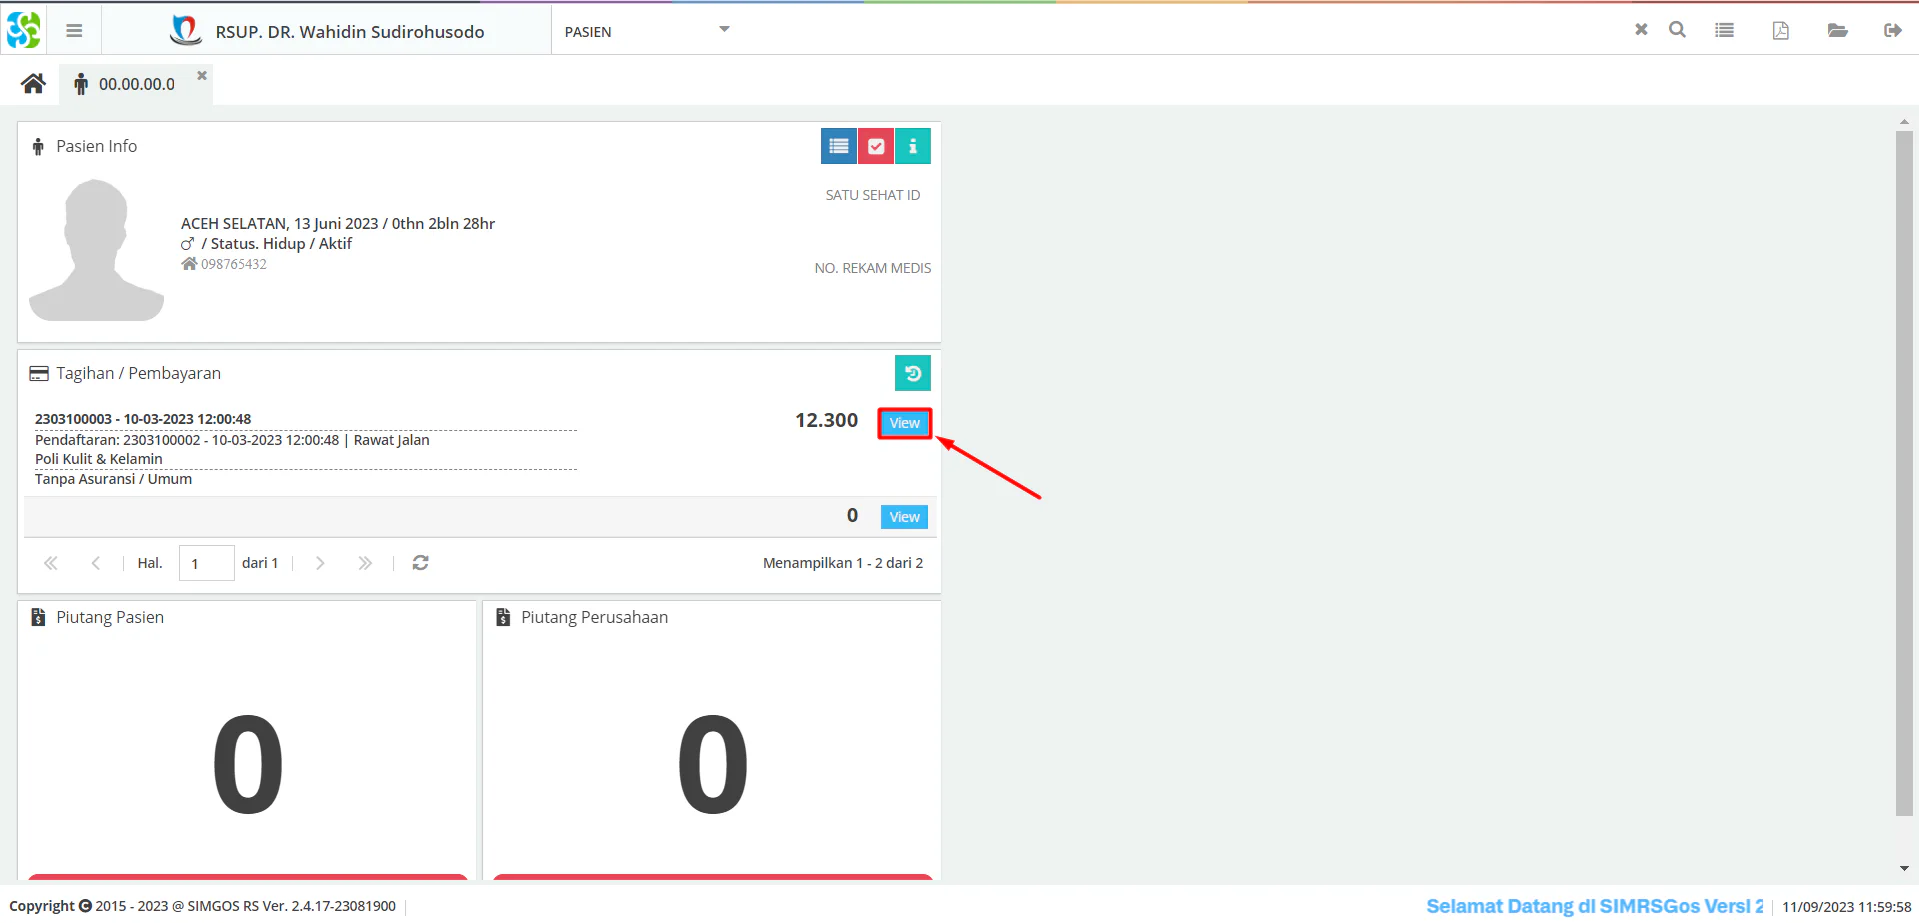The width and height of the screenshot is (1919, 923).
Task: Go to previous page of billing list
Action: coord(96,563)
